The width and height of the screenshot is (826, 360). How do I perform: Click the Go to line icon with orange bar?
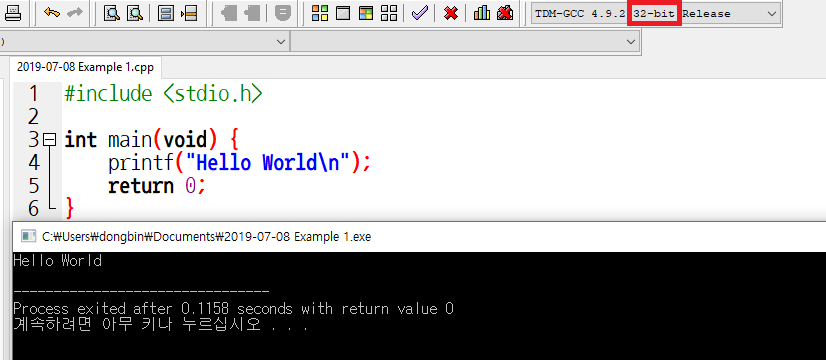click(x=189, y=13)
